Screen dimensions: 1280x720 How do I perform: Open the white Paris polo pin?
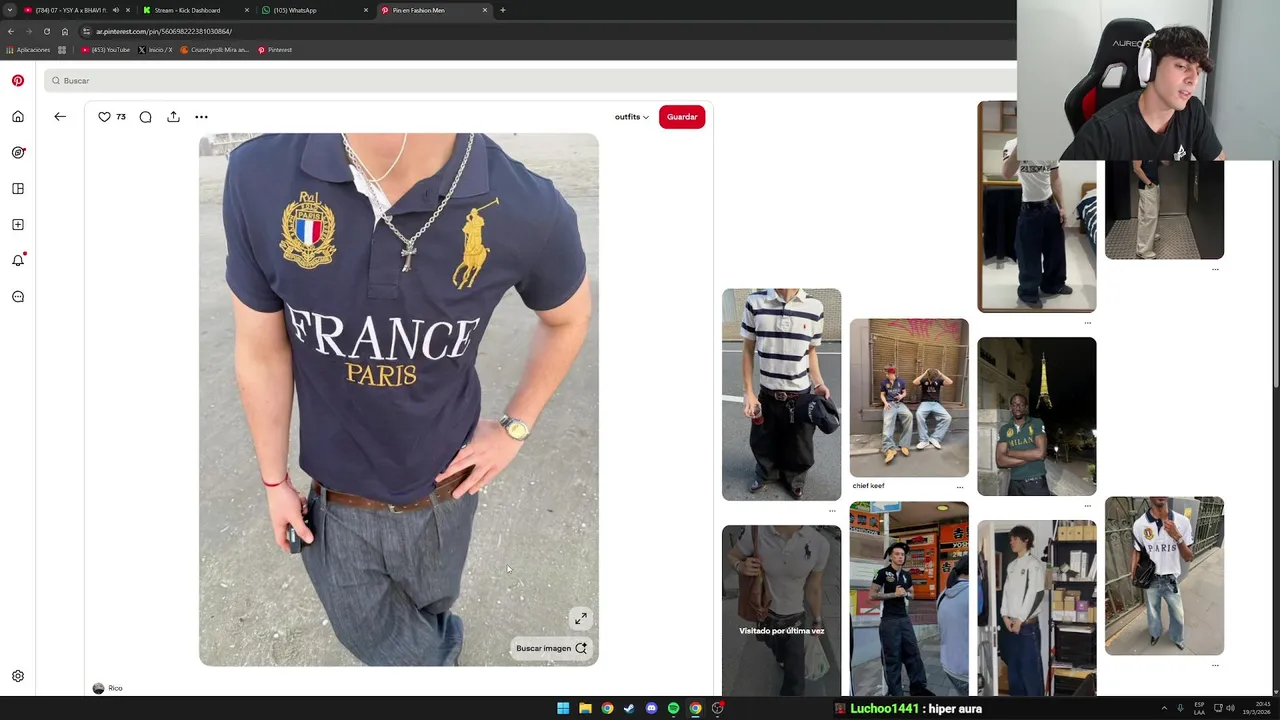point(1164,575)
